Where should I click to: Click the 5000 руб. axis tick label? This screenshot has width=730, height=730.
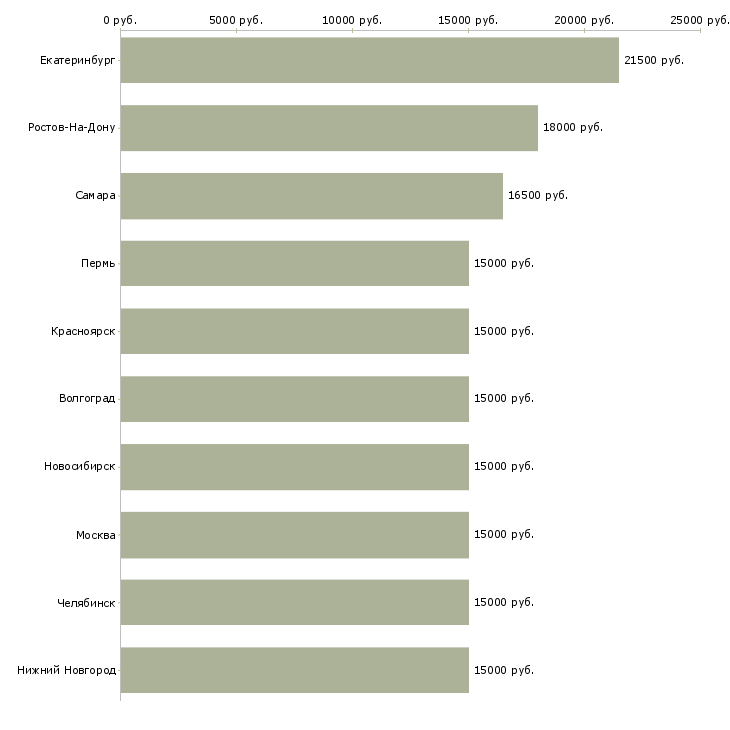pos(236,20)
